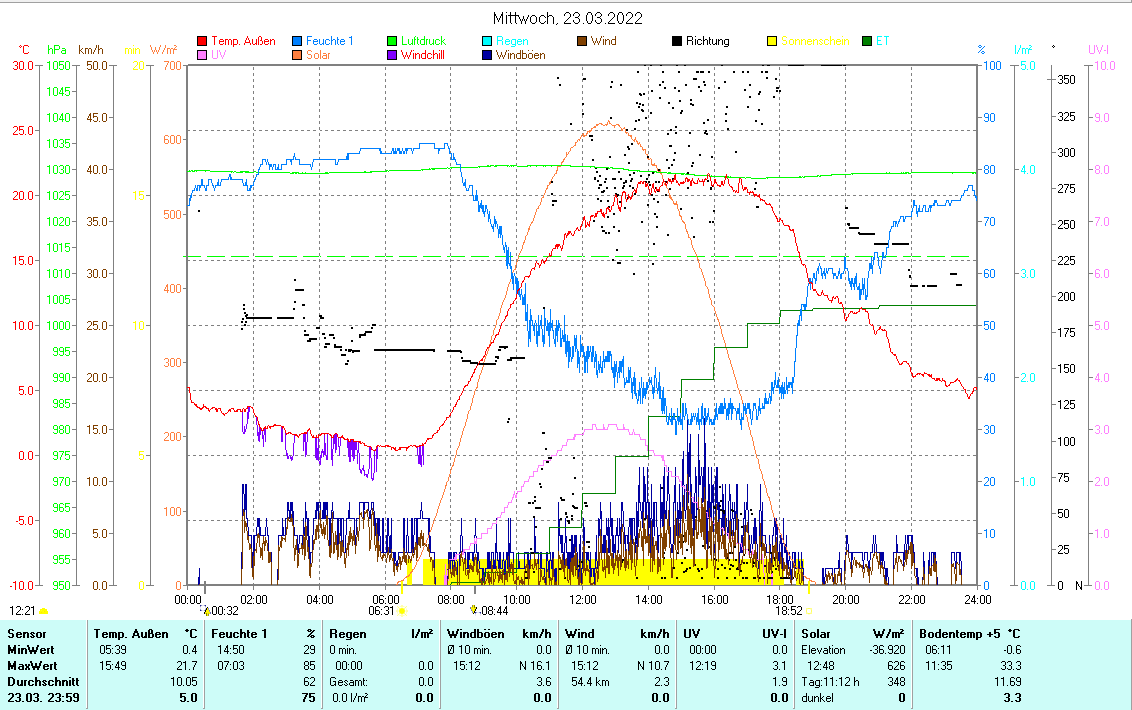Click the green Luftdruck legend square
Screen dimensions: 1132x710
(x=392, y=42)
